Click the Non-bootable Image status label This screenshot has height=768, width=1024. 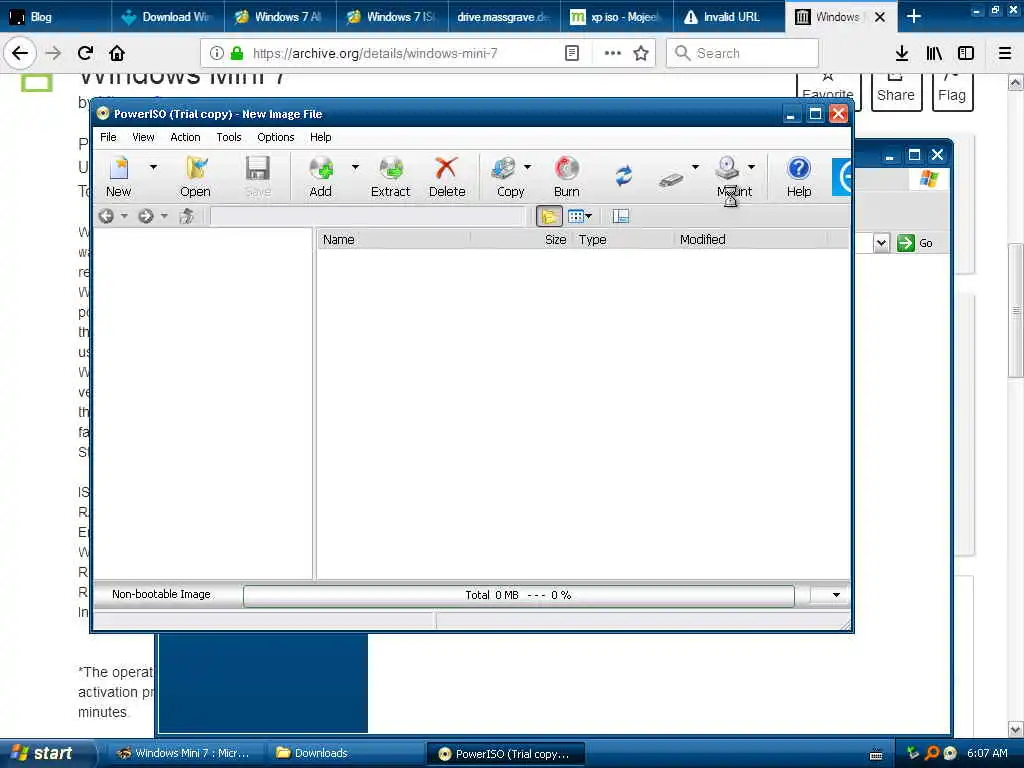(161, 594)
